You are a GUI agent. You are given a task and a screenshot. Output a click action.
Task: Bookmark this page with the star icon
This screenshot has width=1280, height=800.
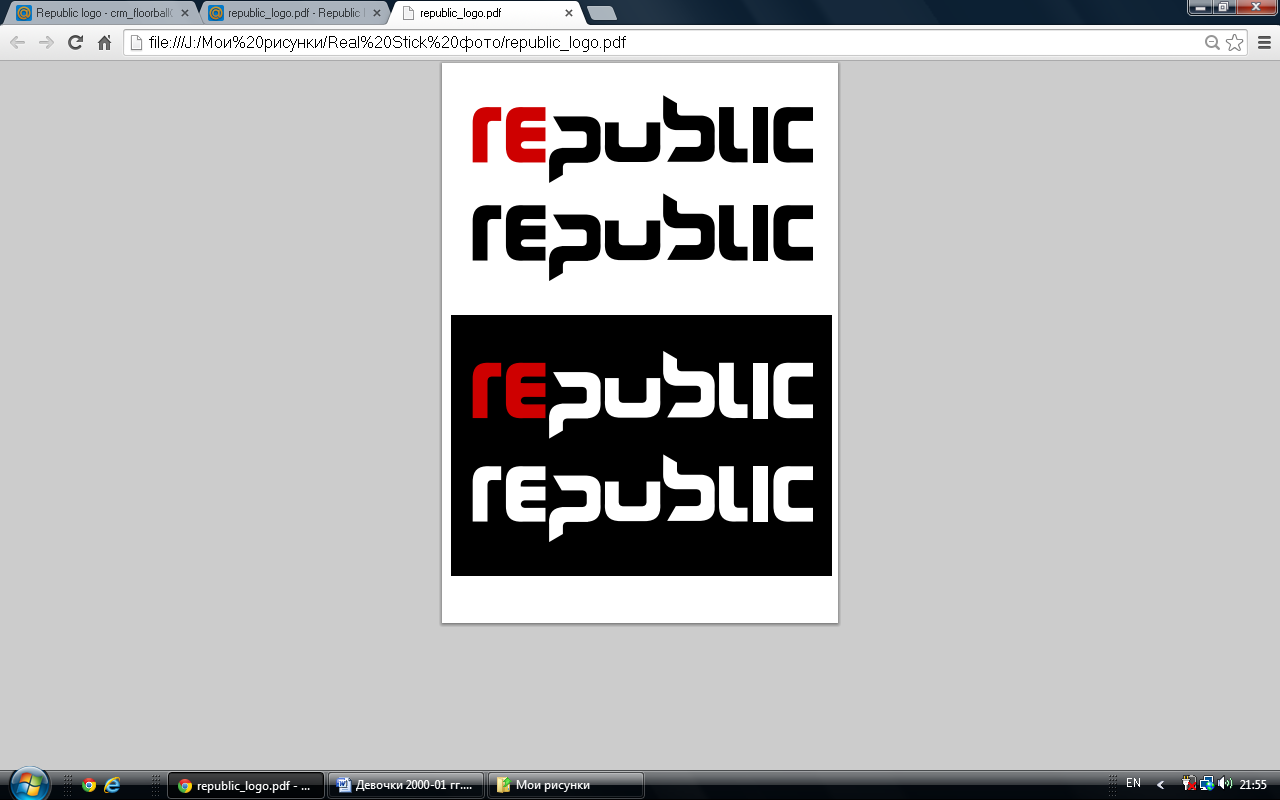[1235, 42]
